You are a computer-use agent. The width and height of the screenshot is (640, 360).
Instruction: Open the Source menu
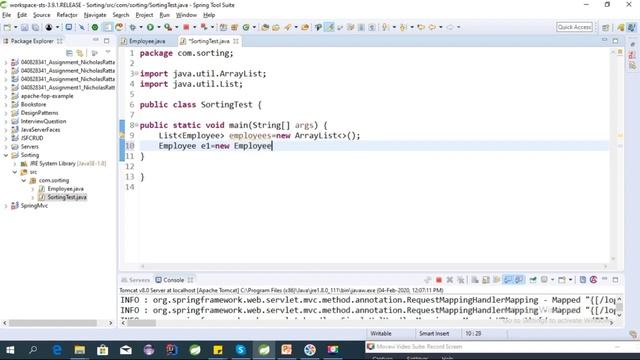(42, 15)
